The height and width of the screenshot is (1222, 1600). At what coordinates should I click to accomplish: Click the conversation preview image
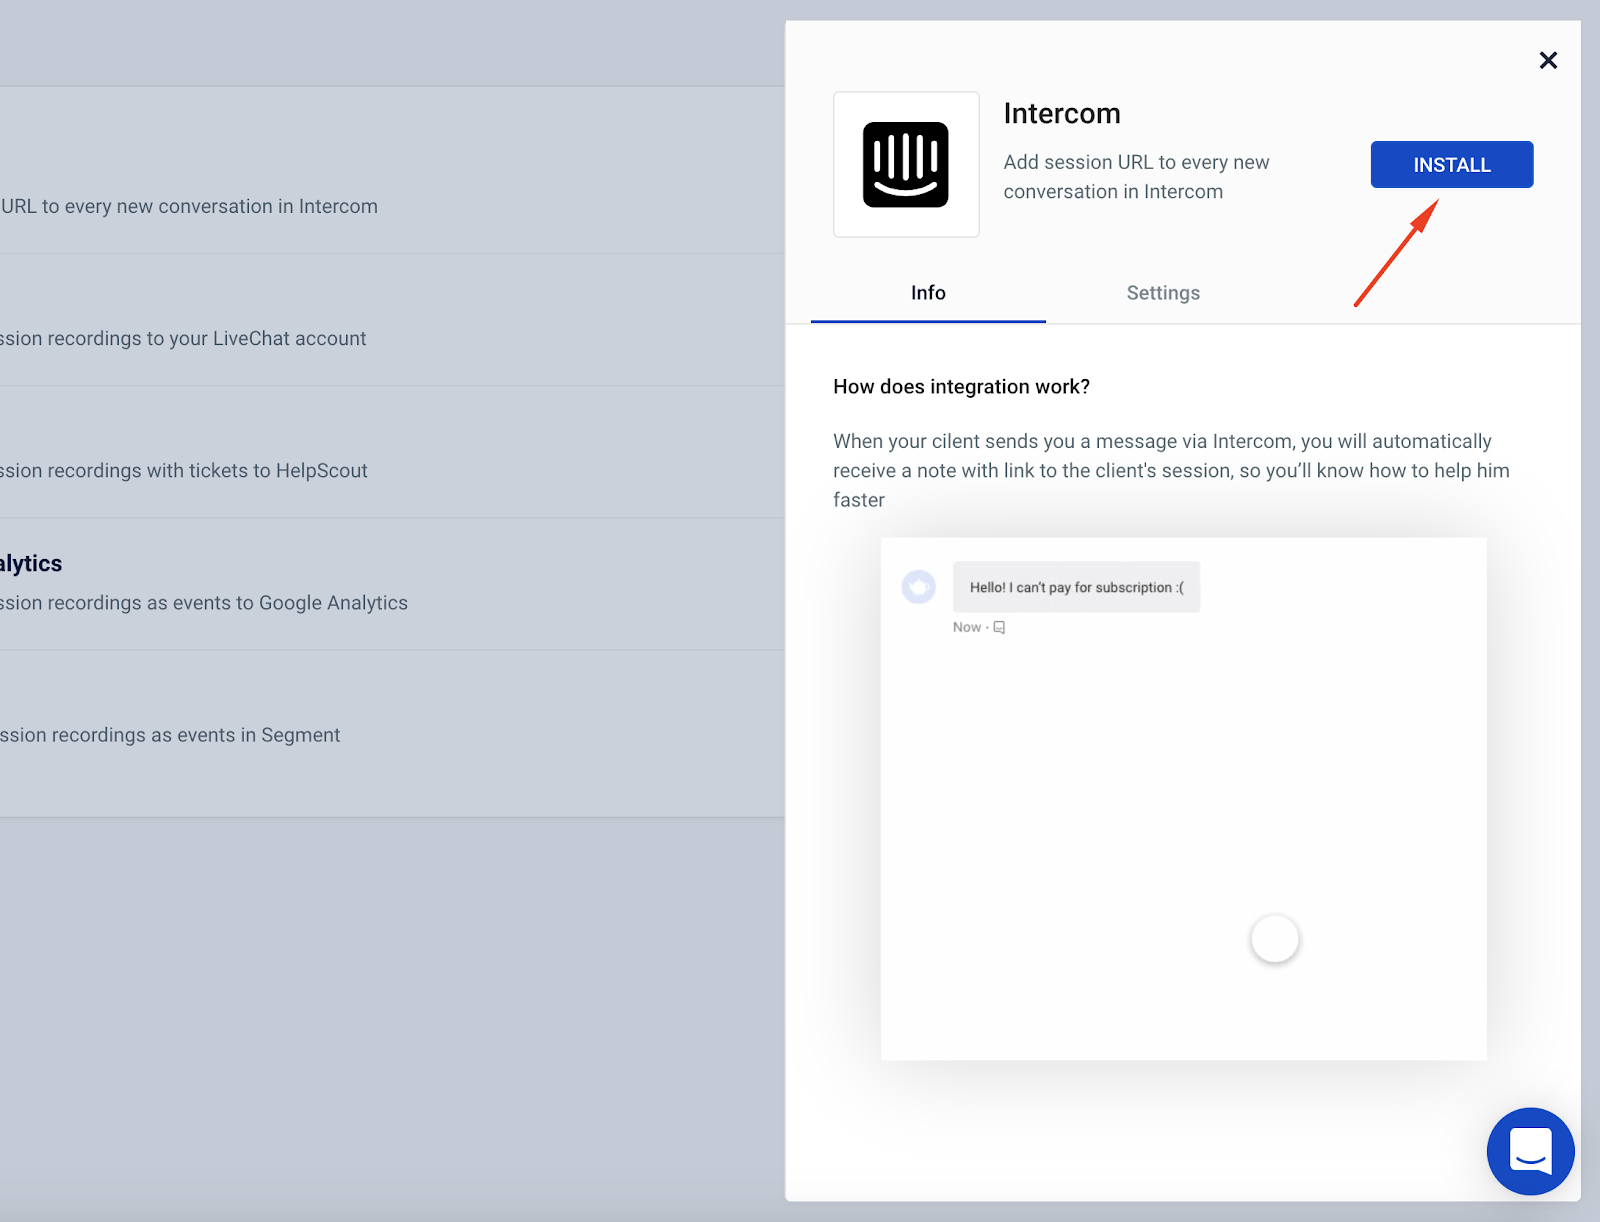point(1184,797)
